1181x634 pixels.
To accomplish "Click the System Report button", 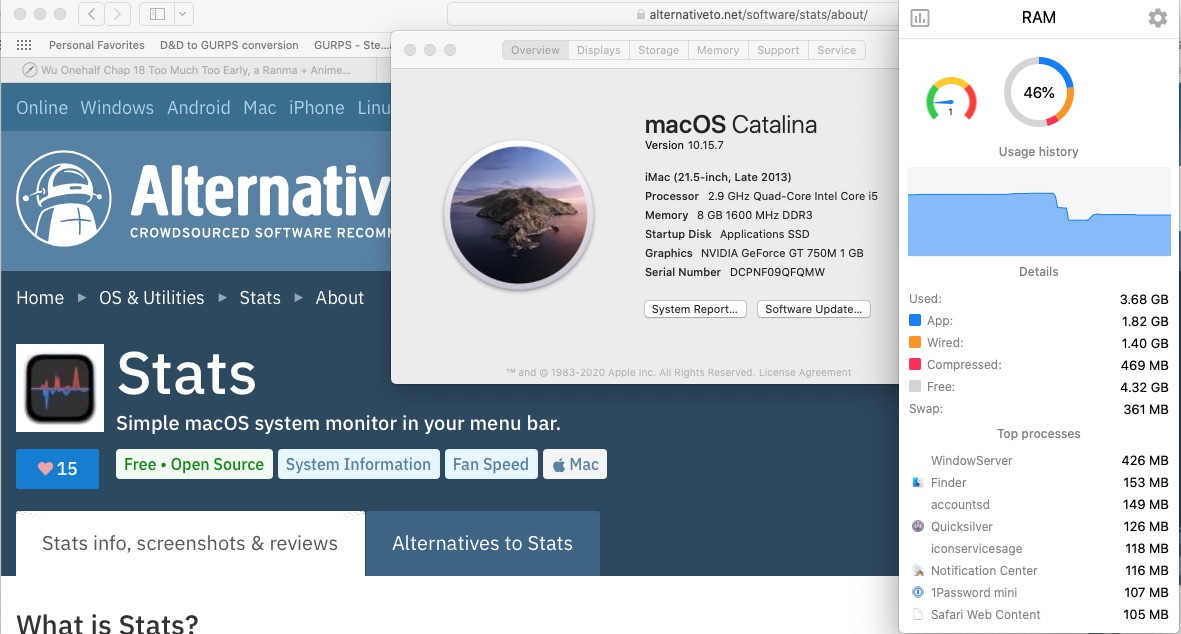I will pos(695,309).
